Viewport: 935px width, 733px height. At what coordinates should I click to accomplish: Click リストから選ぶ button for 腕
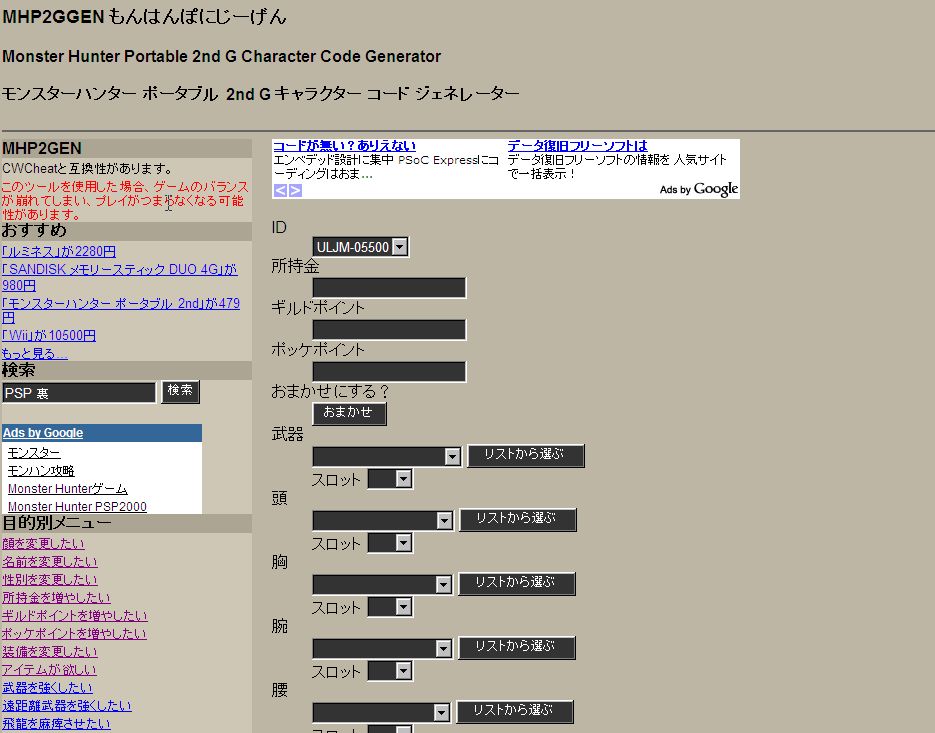(x=516, y=647)
